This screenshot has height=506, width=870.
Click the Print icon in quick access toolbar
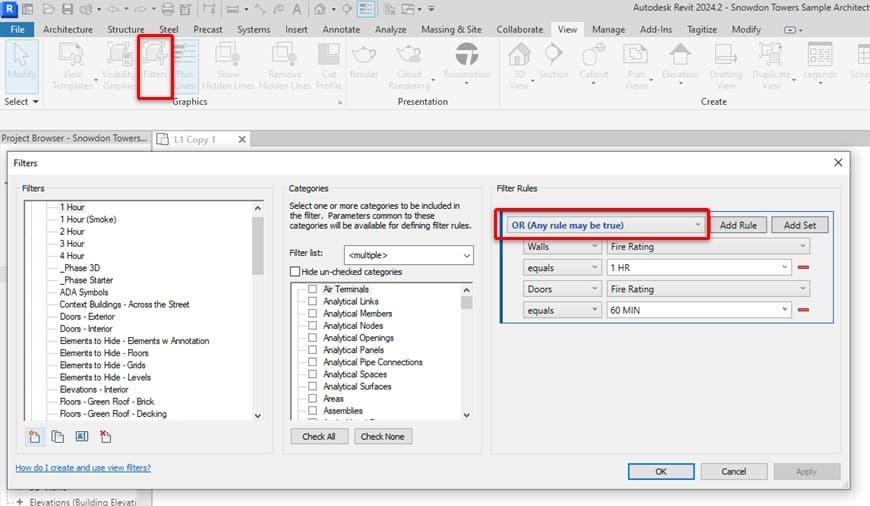click(x=168, y=9)
